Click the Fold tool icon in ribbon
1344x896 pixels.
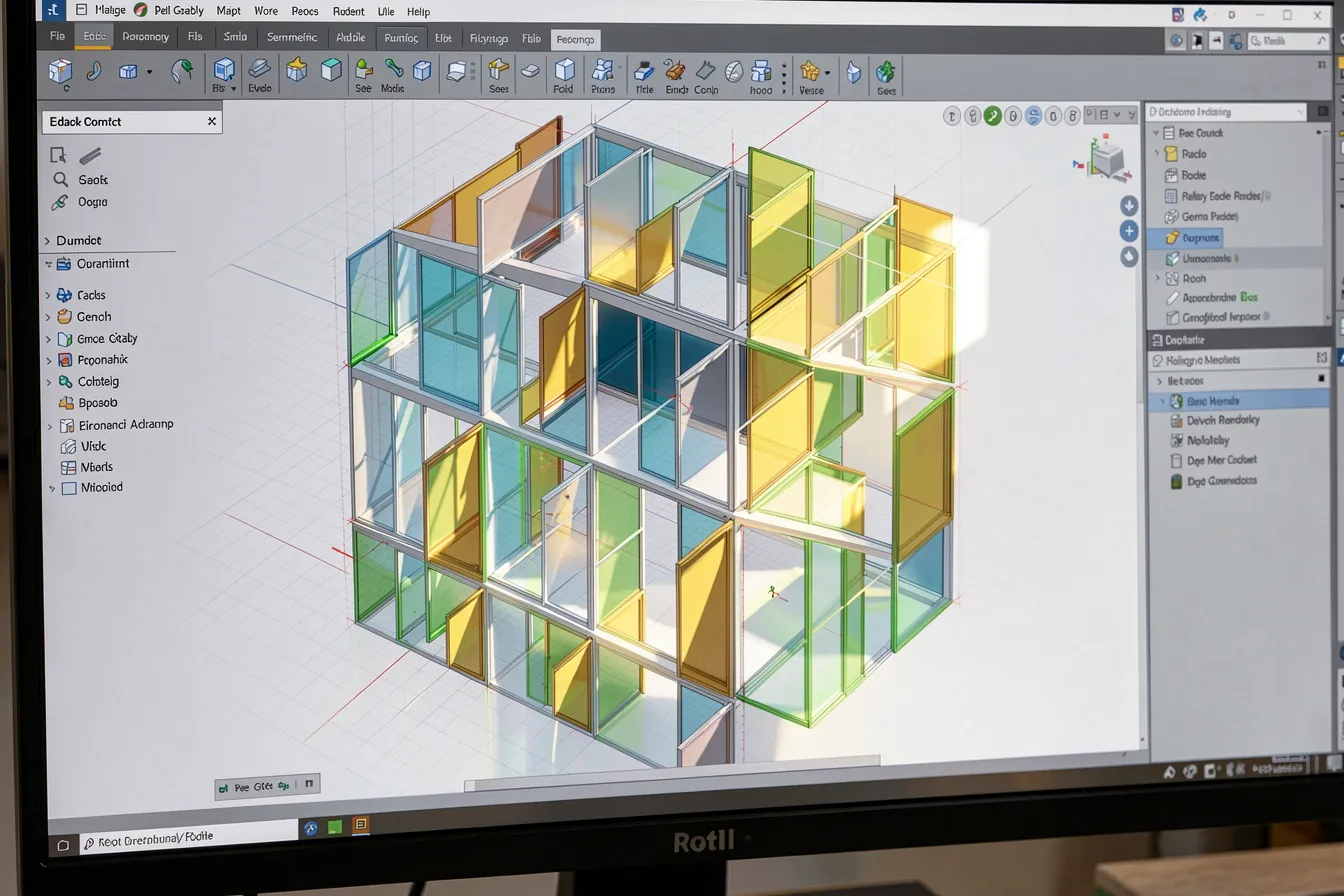[x=564, y=71]
